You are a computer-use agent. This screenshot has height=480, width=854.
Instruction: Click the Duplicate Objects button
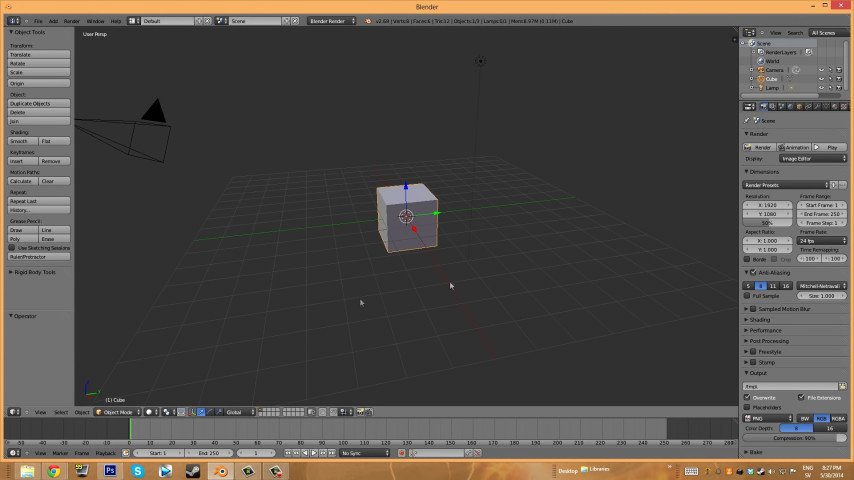(39, 103)
